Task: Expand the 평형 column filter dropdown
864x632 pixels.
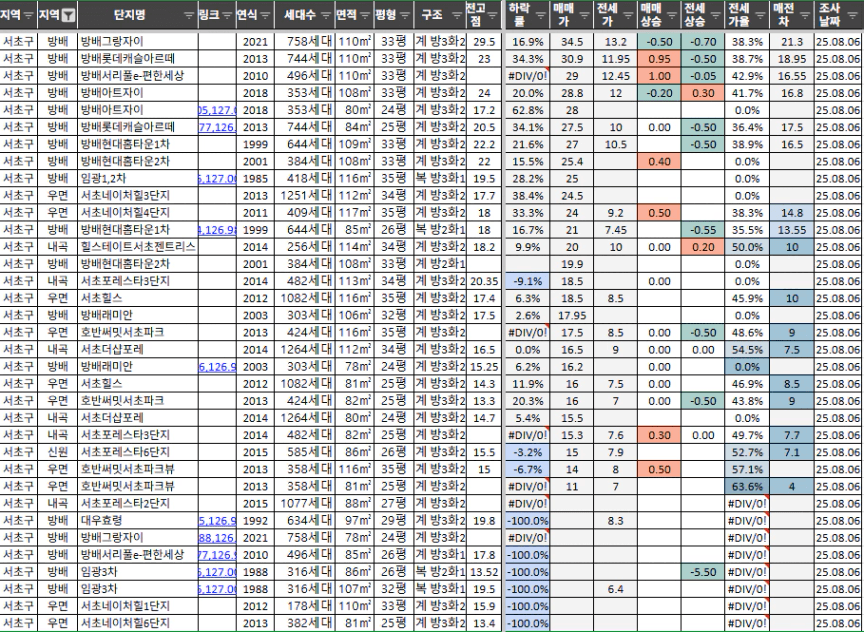Action: 404,15
